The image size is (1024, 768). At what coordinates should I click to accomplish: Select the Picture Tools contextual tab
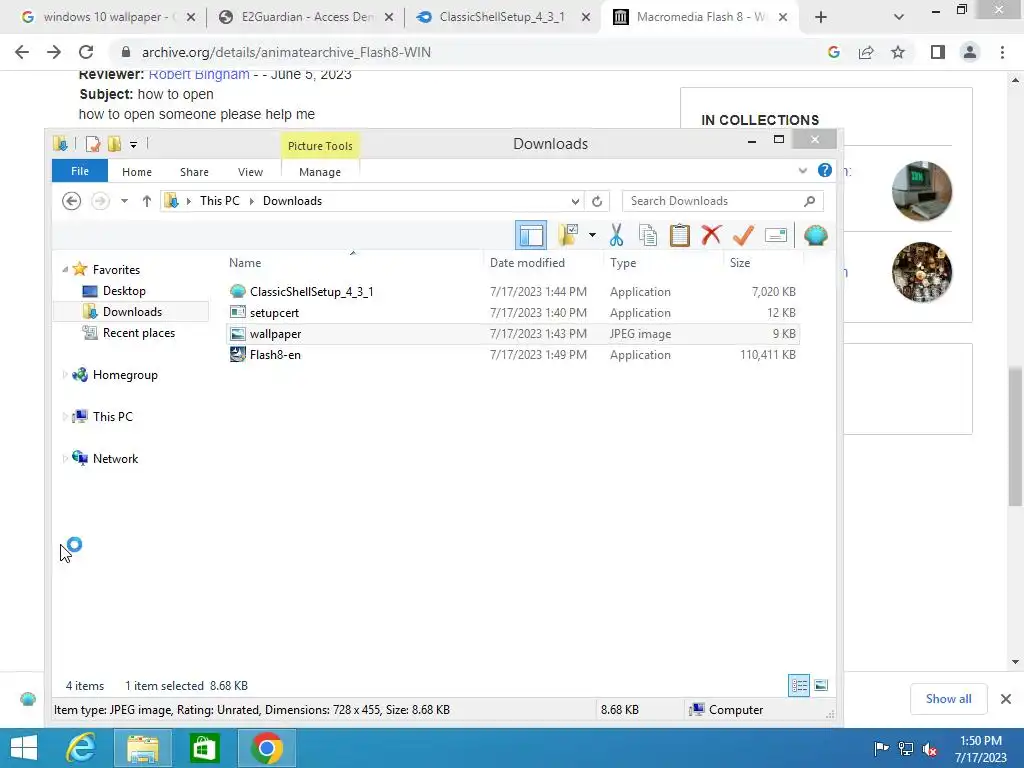click(x=320, y=146)
